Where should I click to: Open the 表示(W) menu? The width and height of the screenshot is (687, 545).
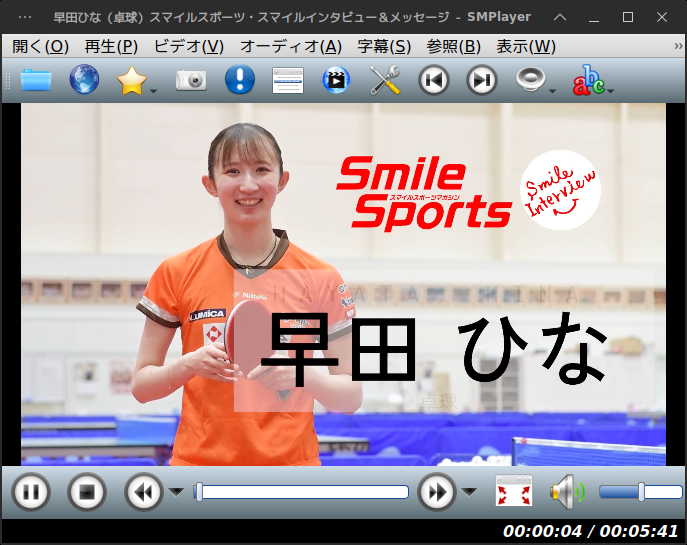pos(526,46)
